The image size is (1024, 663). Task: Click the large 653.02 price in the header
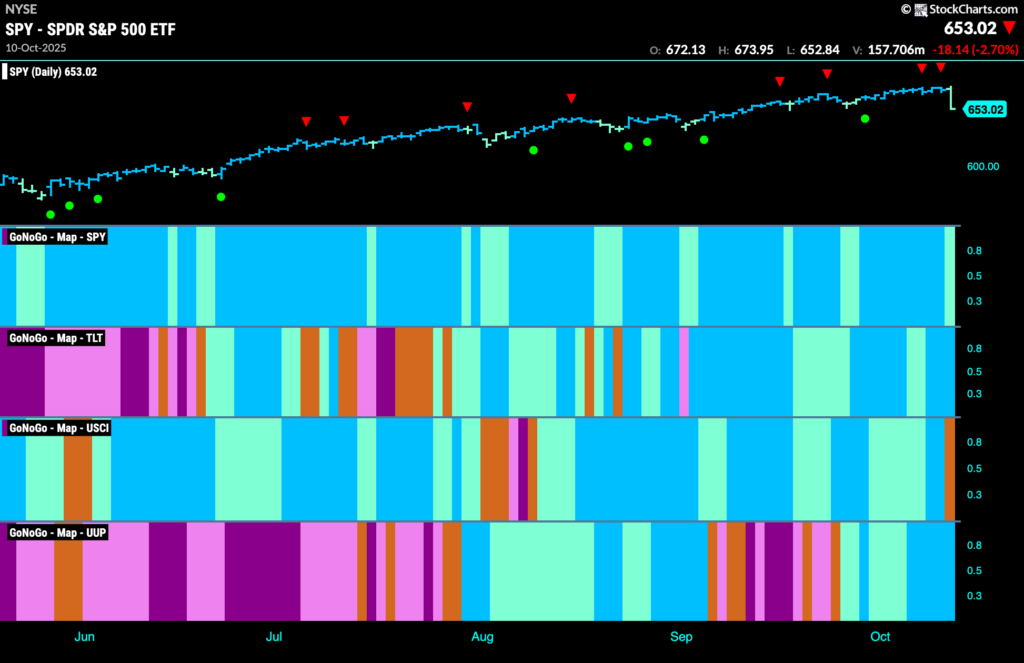970,28
